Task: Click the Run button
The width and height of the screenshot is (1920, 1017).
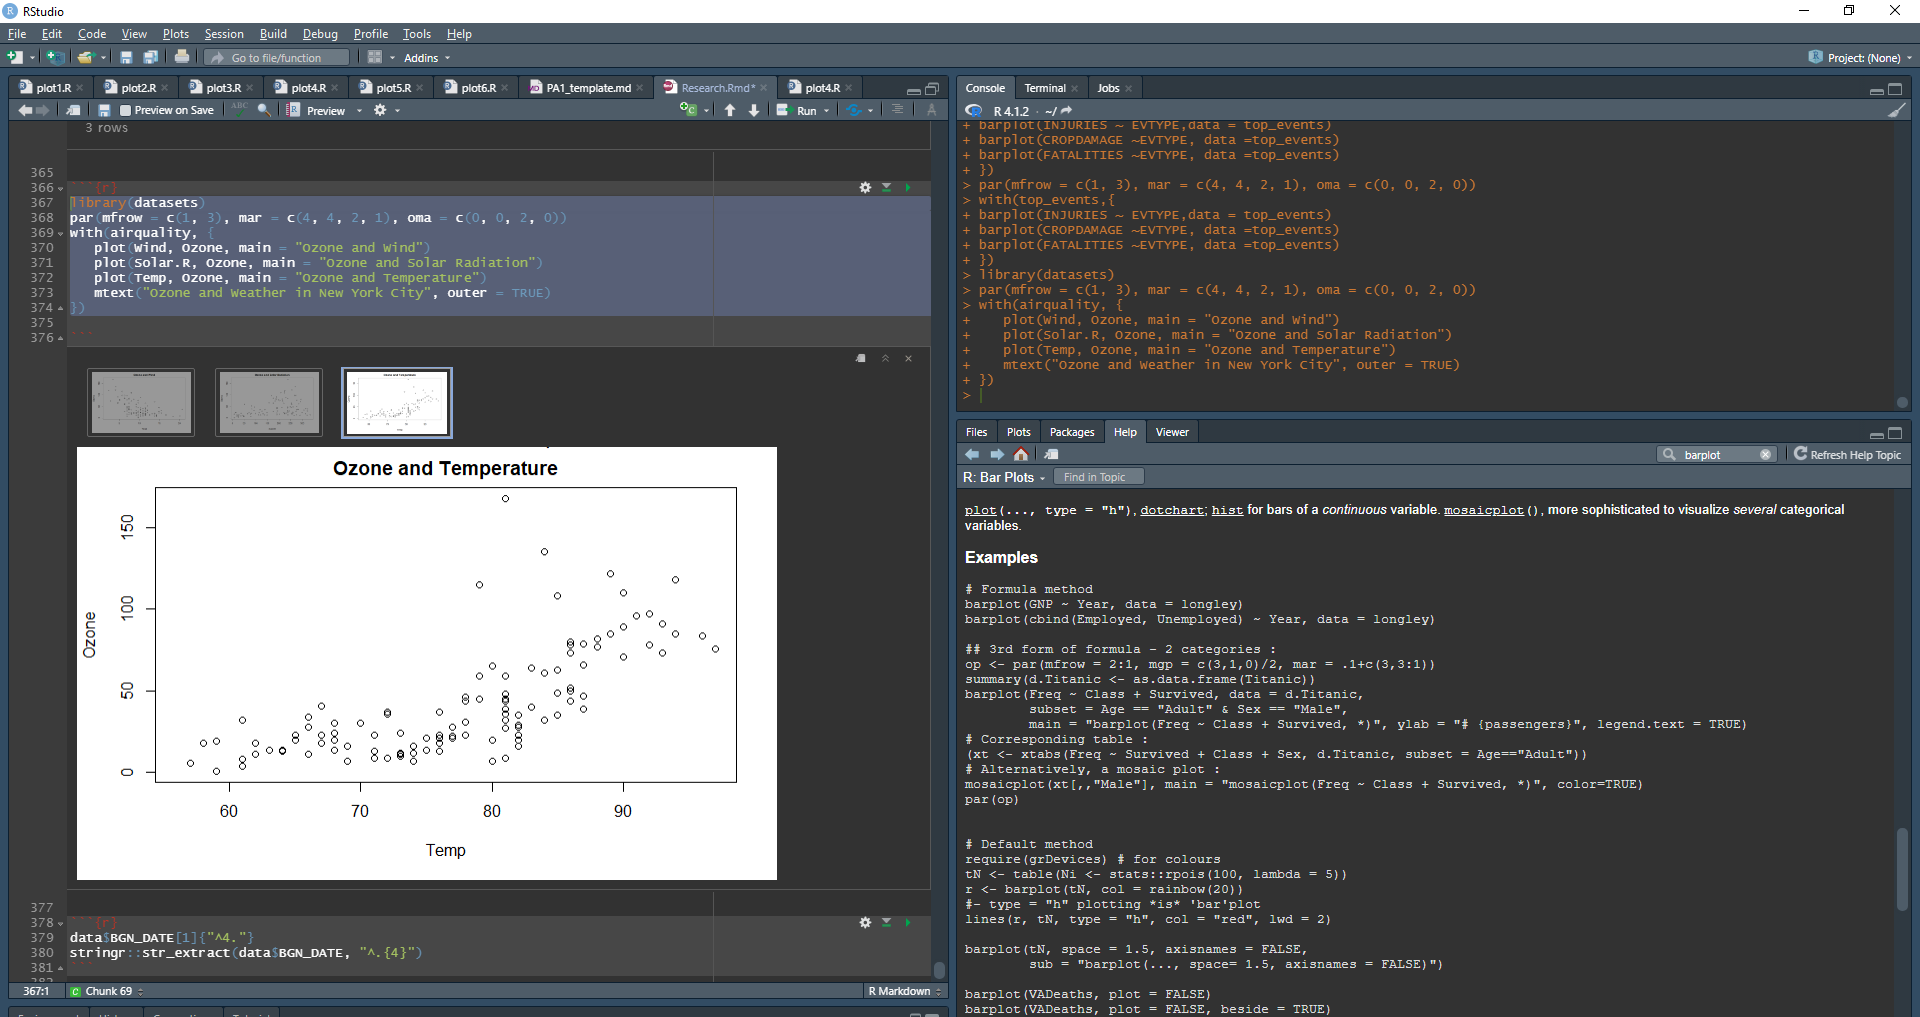Action: (798, 111)
